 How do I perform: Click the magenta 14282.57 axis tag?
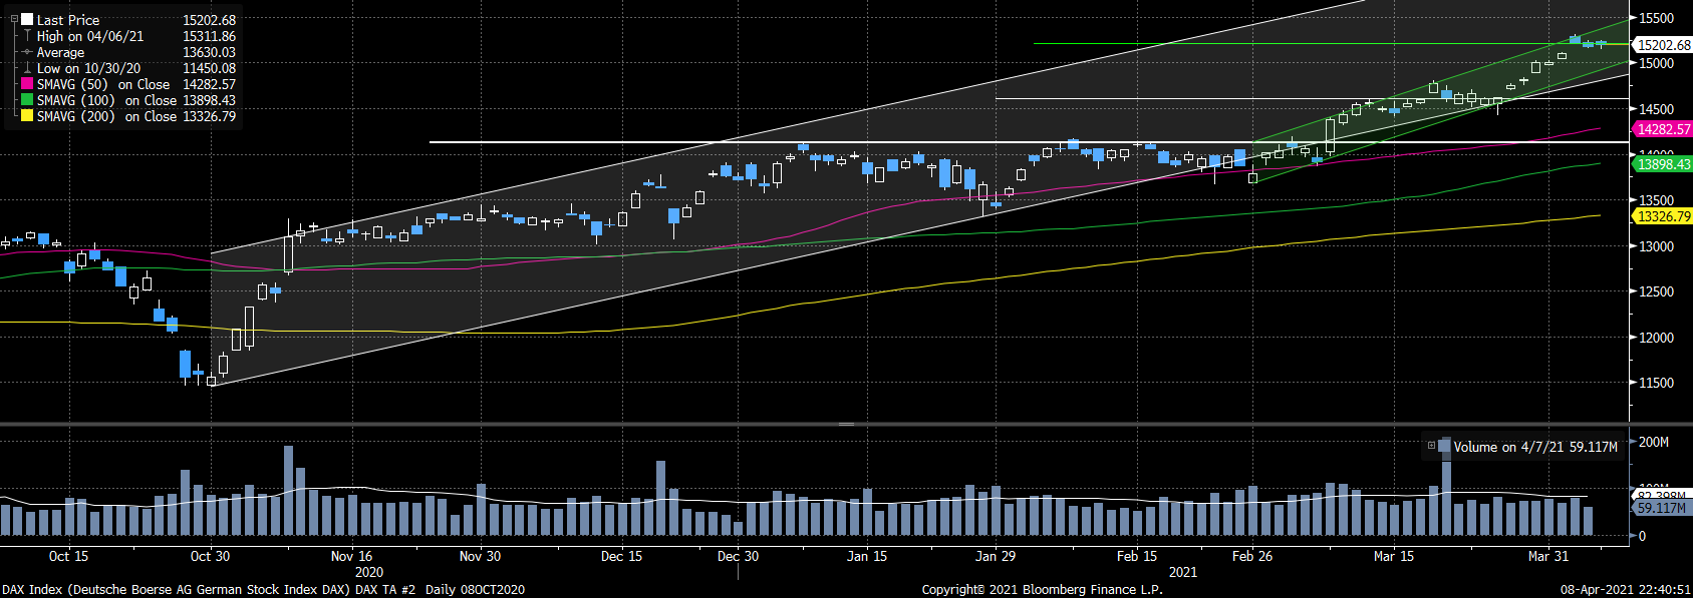coord(1662,129)
